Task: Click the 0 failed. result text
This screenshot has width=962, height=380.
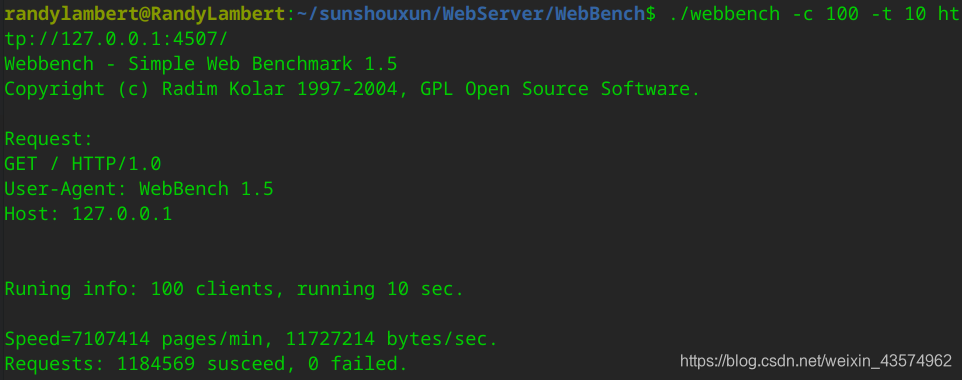Action: tap(358, 363)
